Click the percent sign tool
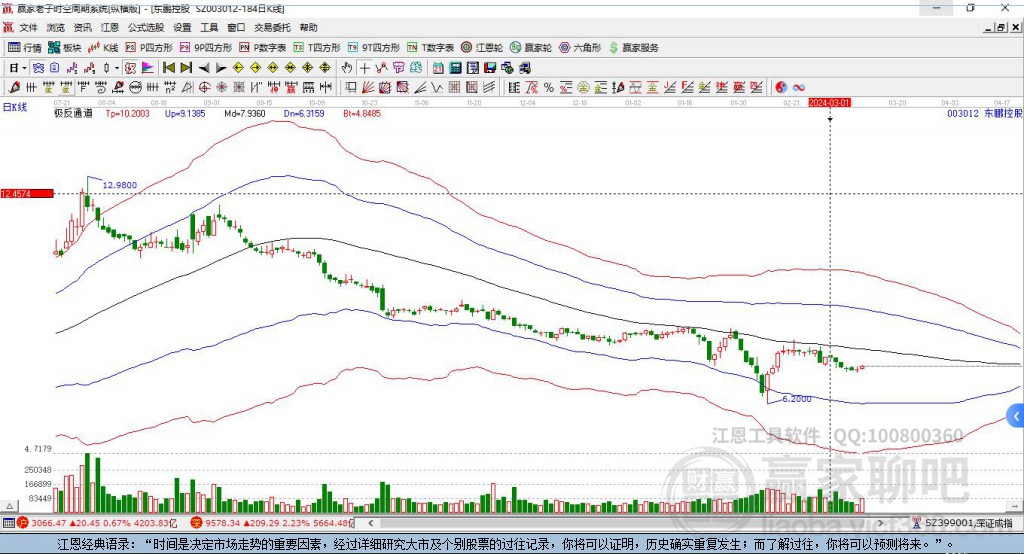The width and height of the screenshot is (1024, 554). point(549,87)
